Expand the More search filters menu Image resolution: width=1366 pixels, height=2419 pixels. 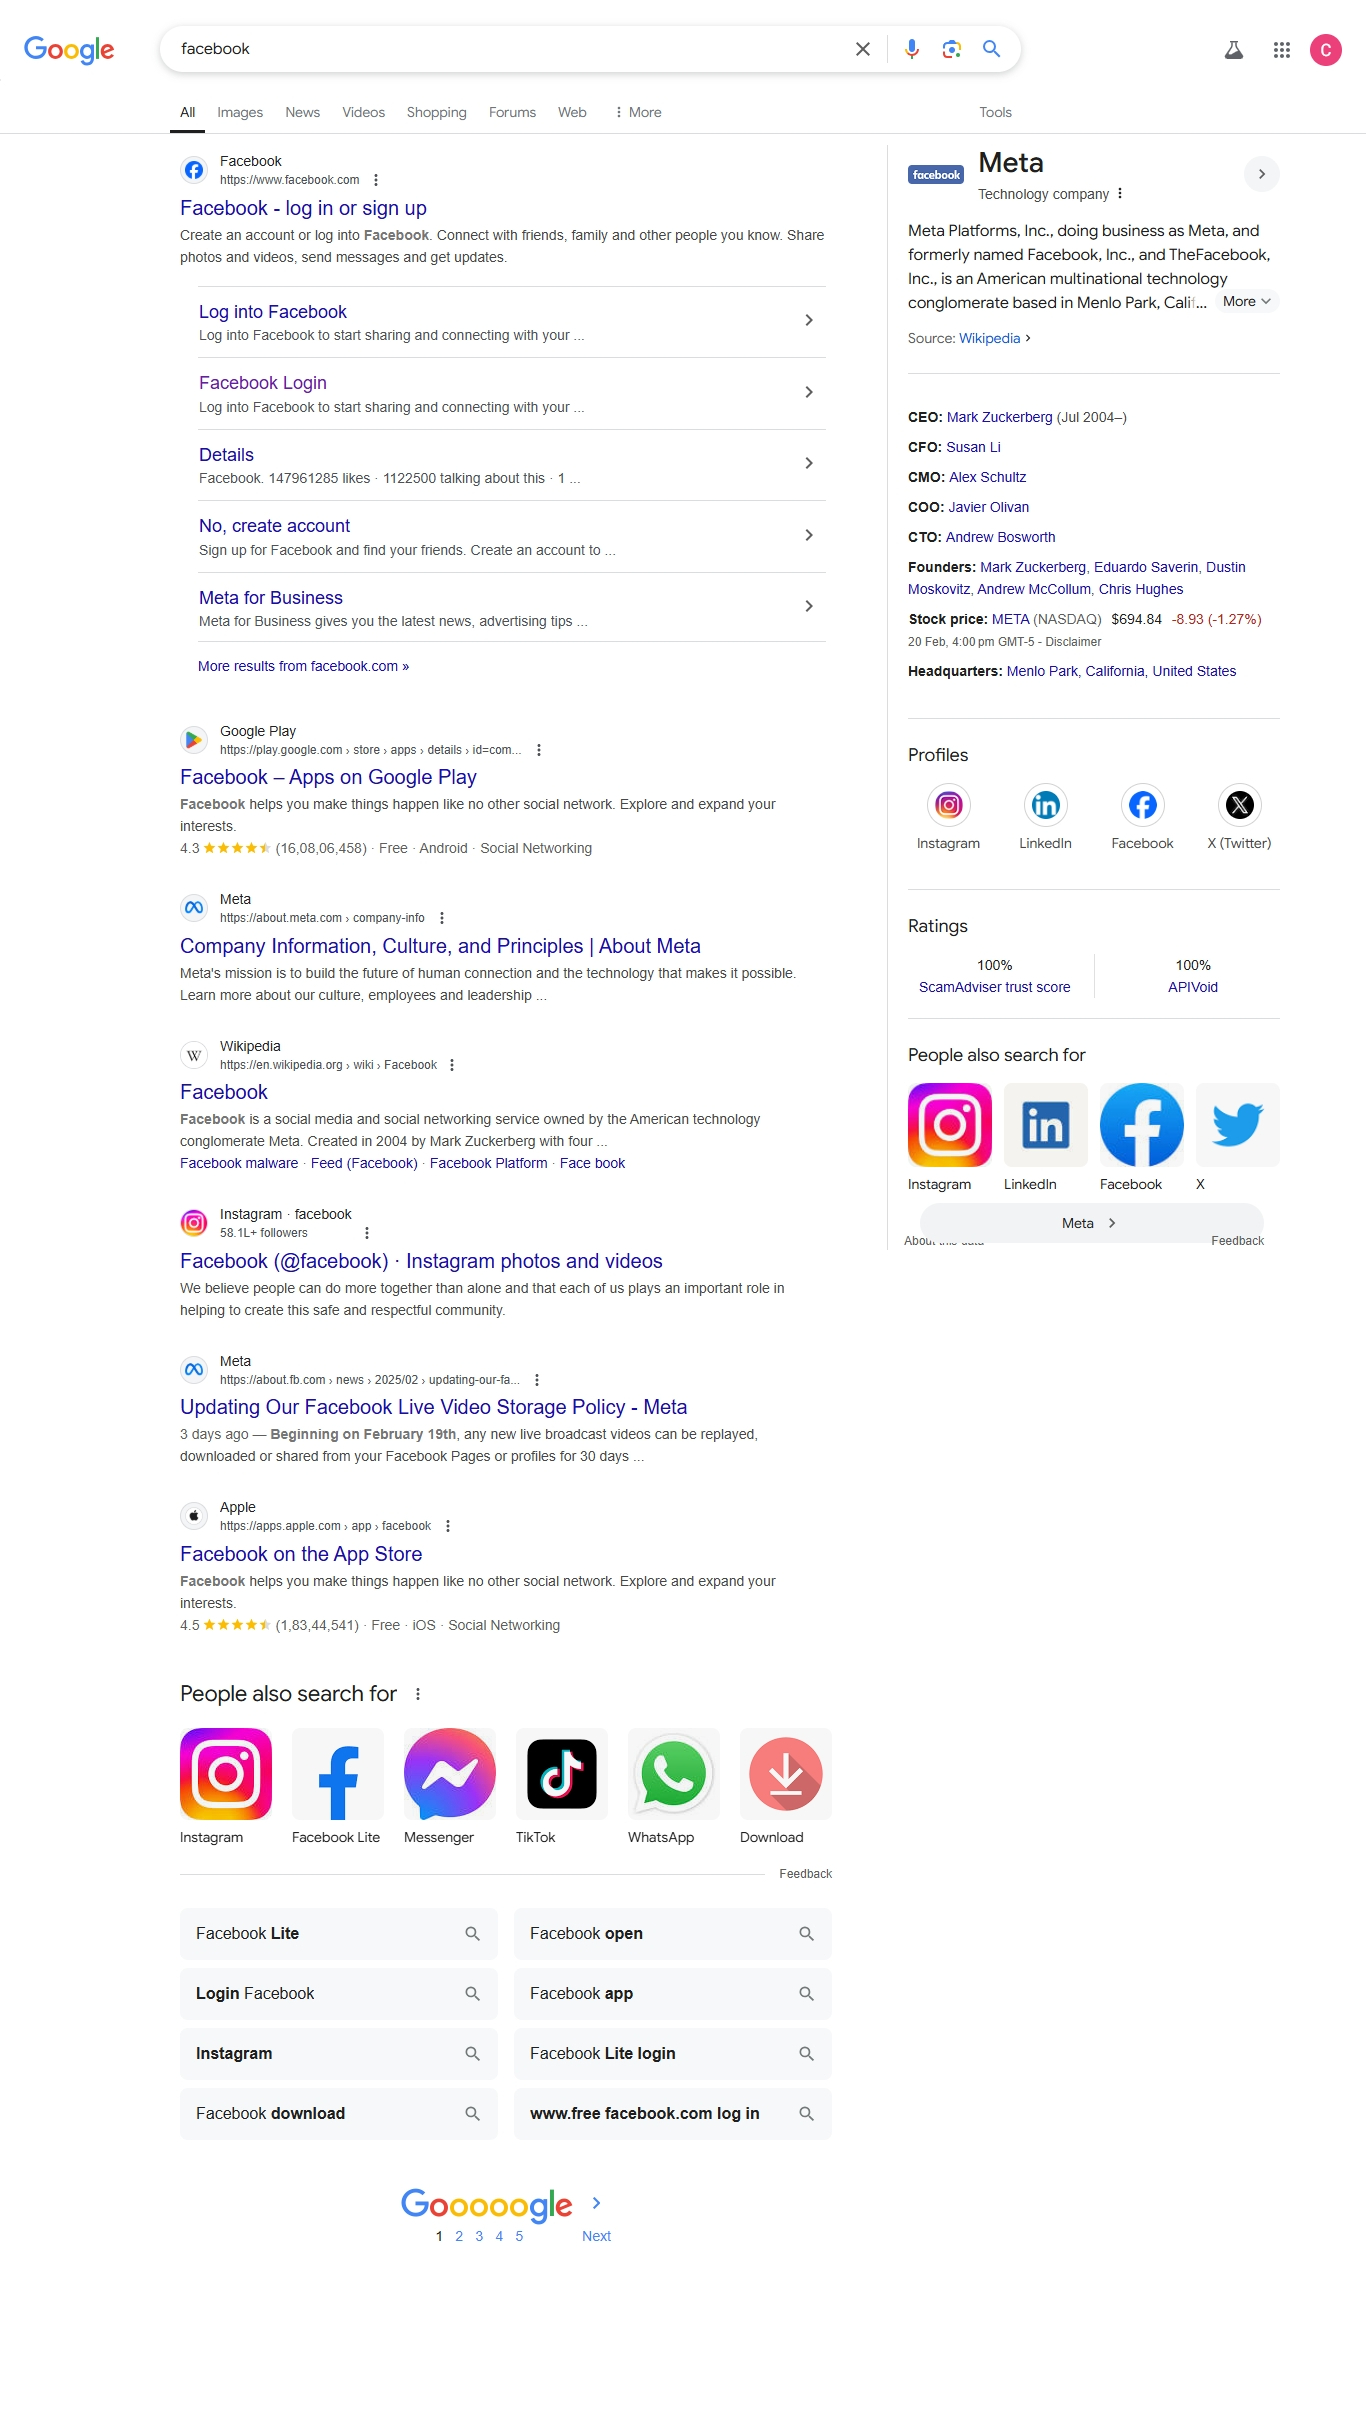(x=638, y=112)
